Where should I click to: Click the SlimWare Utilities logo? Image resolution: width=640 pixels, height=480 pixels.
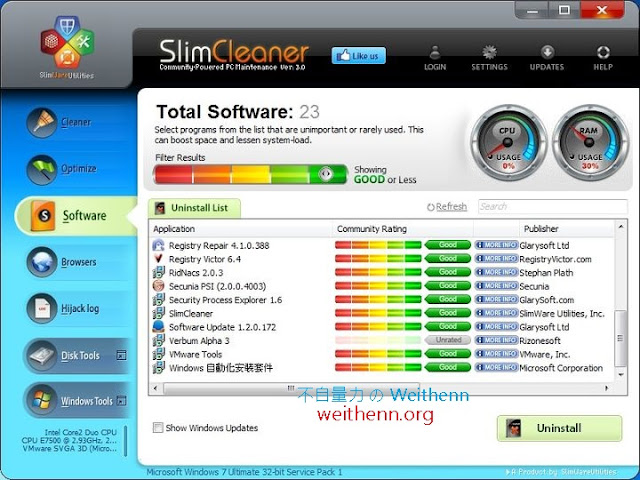(x=67, y=46)
